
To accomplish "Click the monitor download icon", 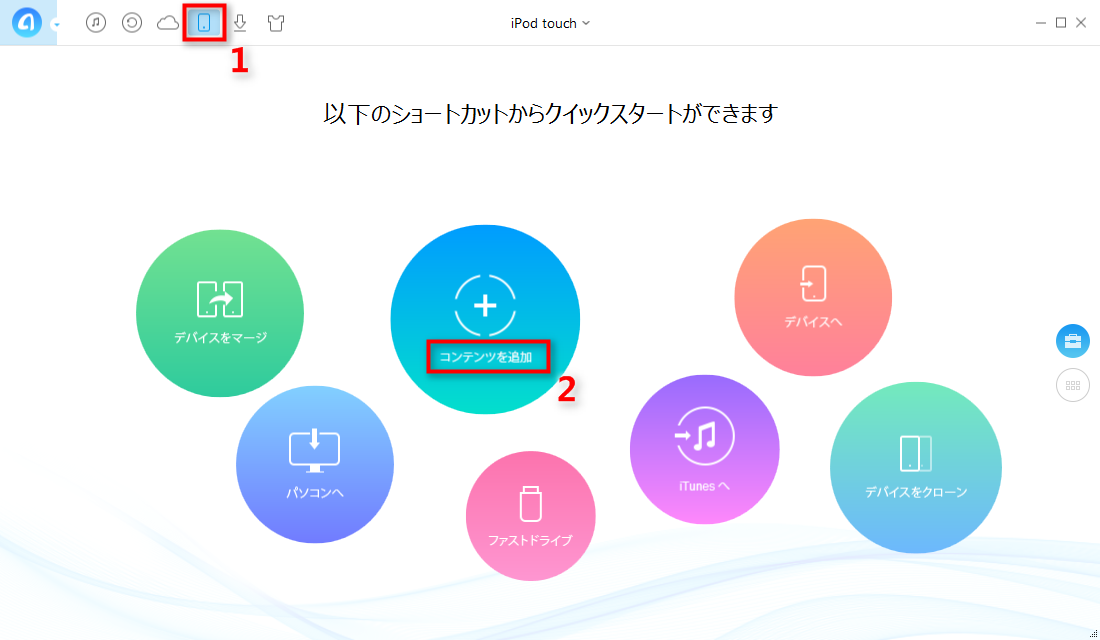I will [314, 450].
